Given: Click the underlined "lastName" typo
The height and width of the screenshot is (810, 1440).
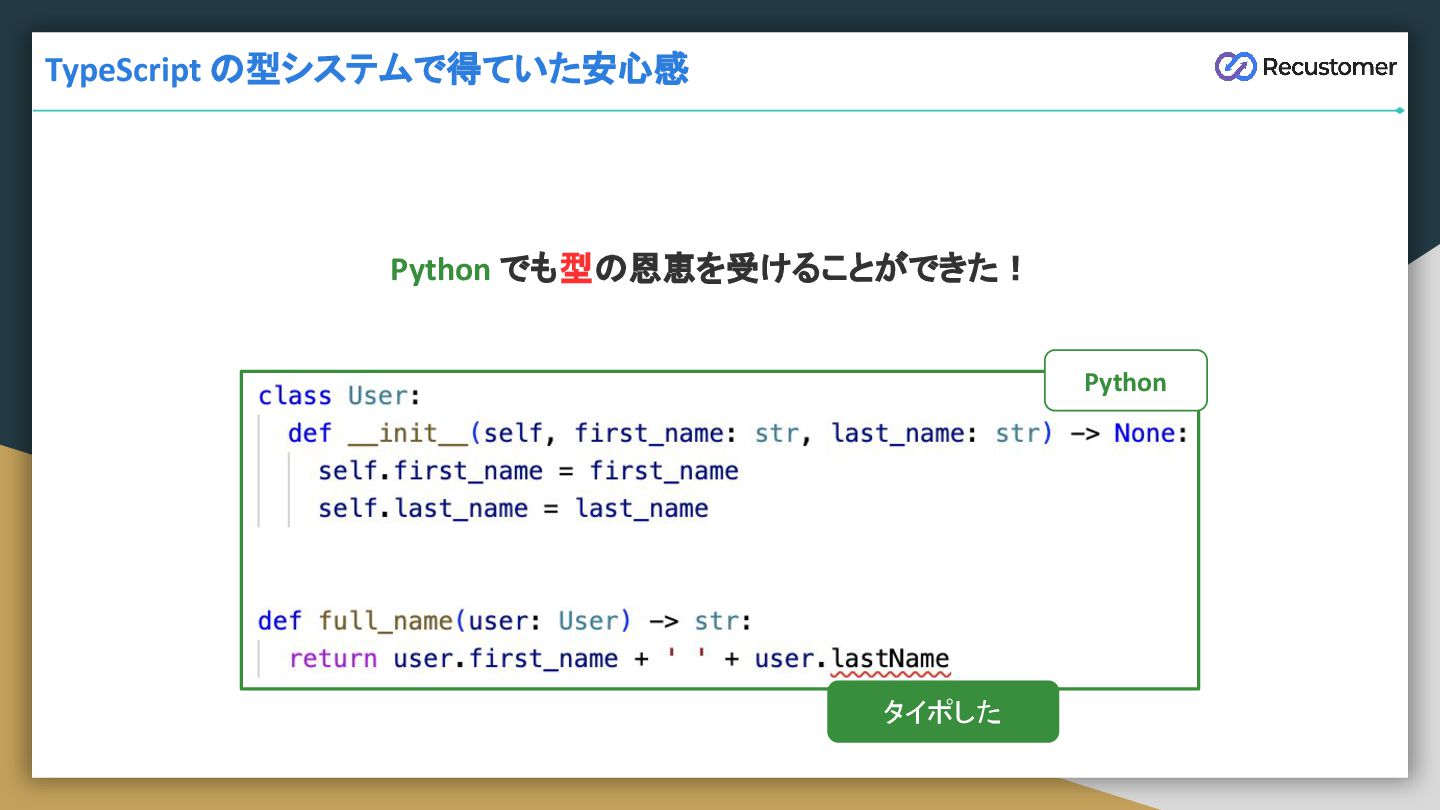Looking at the screenshot, I should pyautogui.click(x=890, y=660).
